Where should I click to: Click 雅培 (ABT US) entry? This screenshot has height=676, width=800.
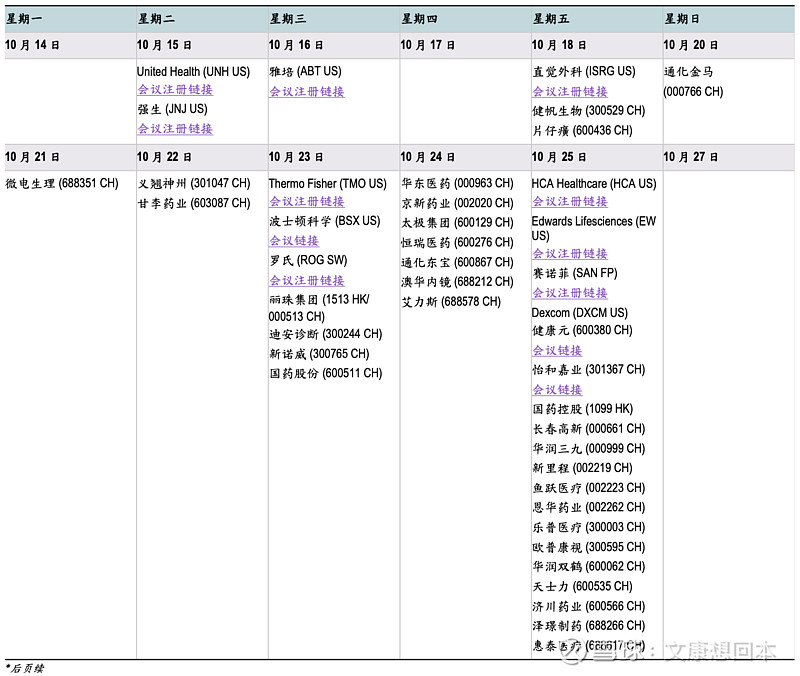tap(305, 71)
